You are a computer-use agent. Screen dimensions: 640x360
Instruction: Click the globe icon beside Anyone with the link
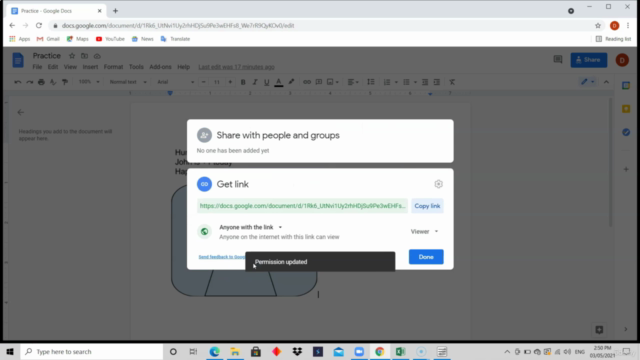click(x=204, y=231)
